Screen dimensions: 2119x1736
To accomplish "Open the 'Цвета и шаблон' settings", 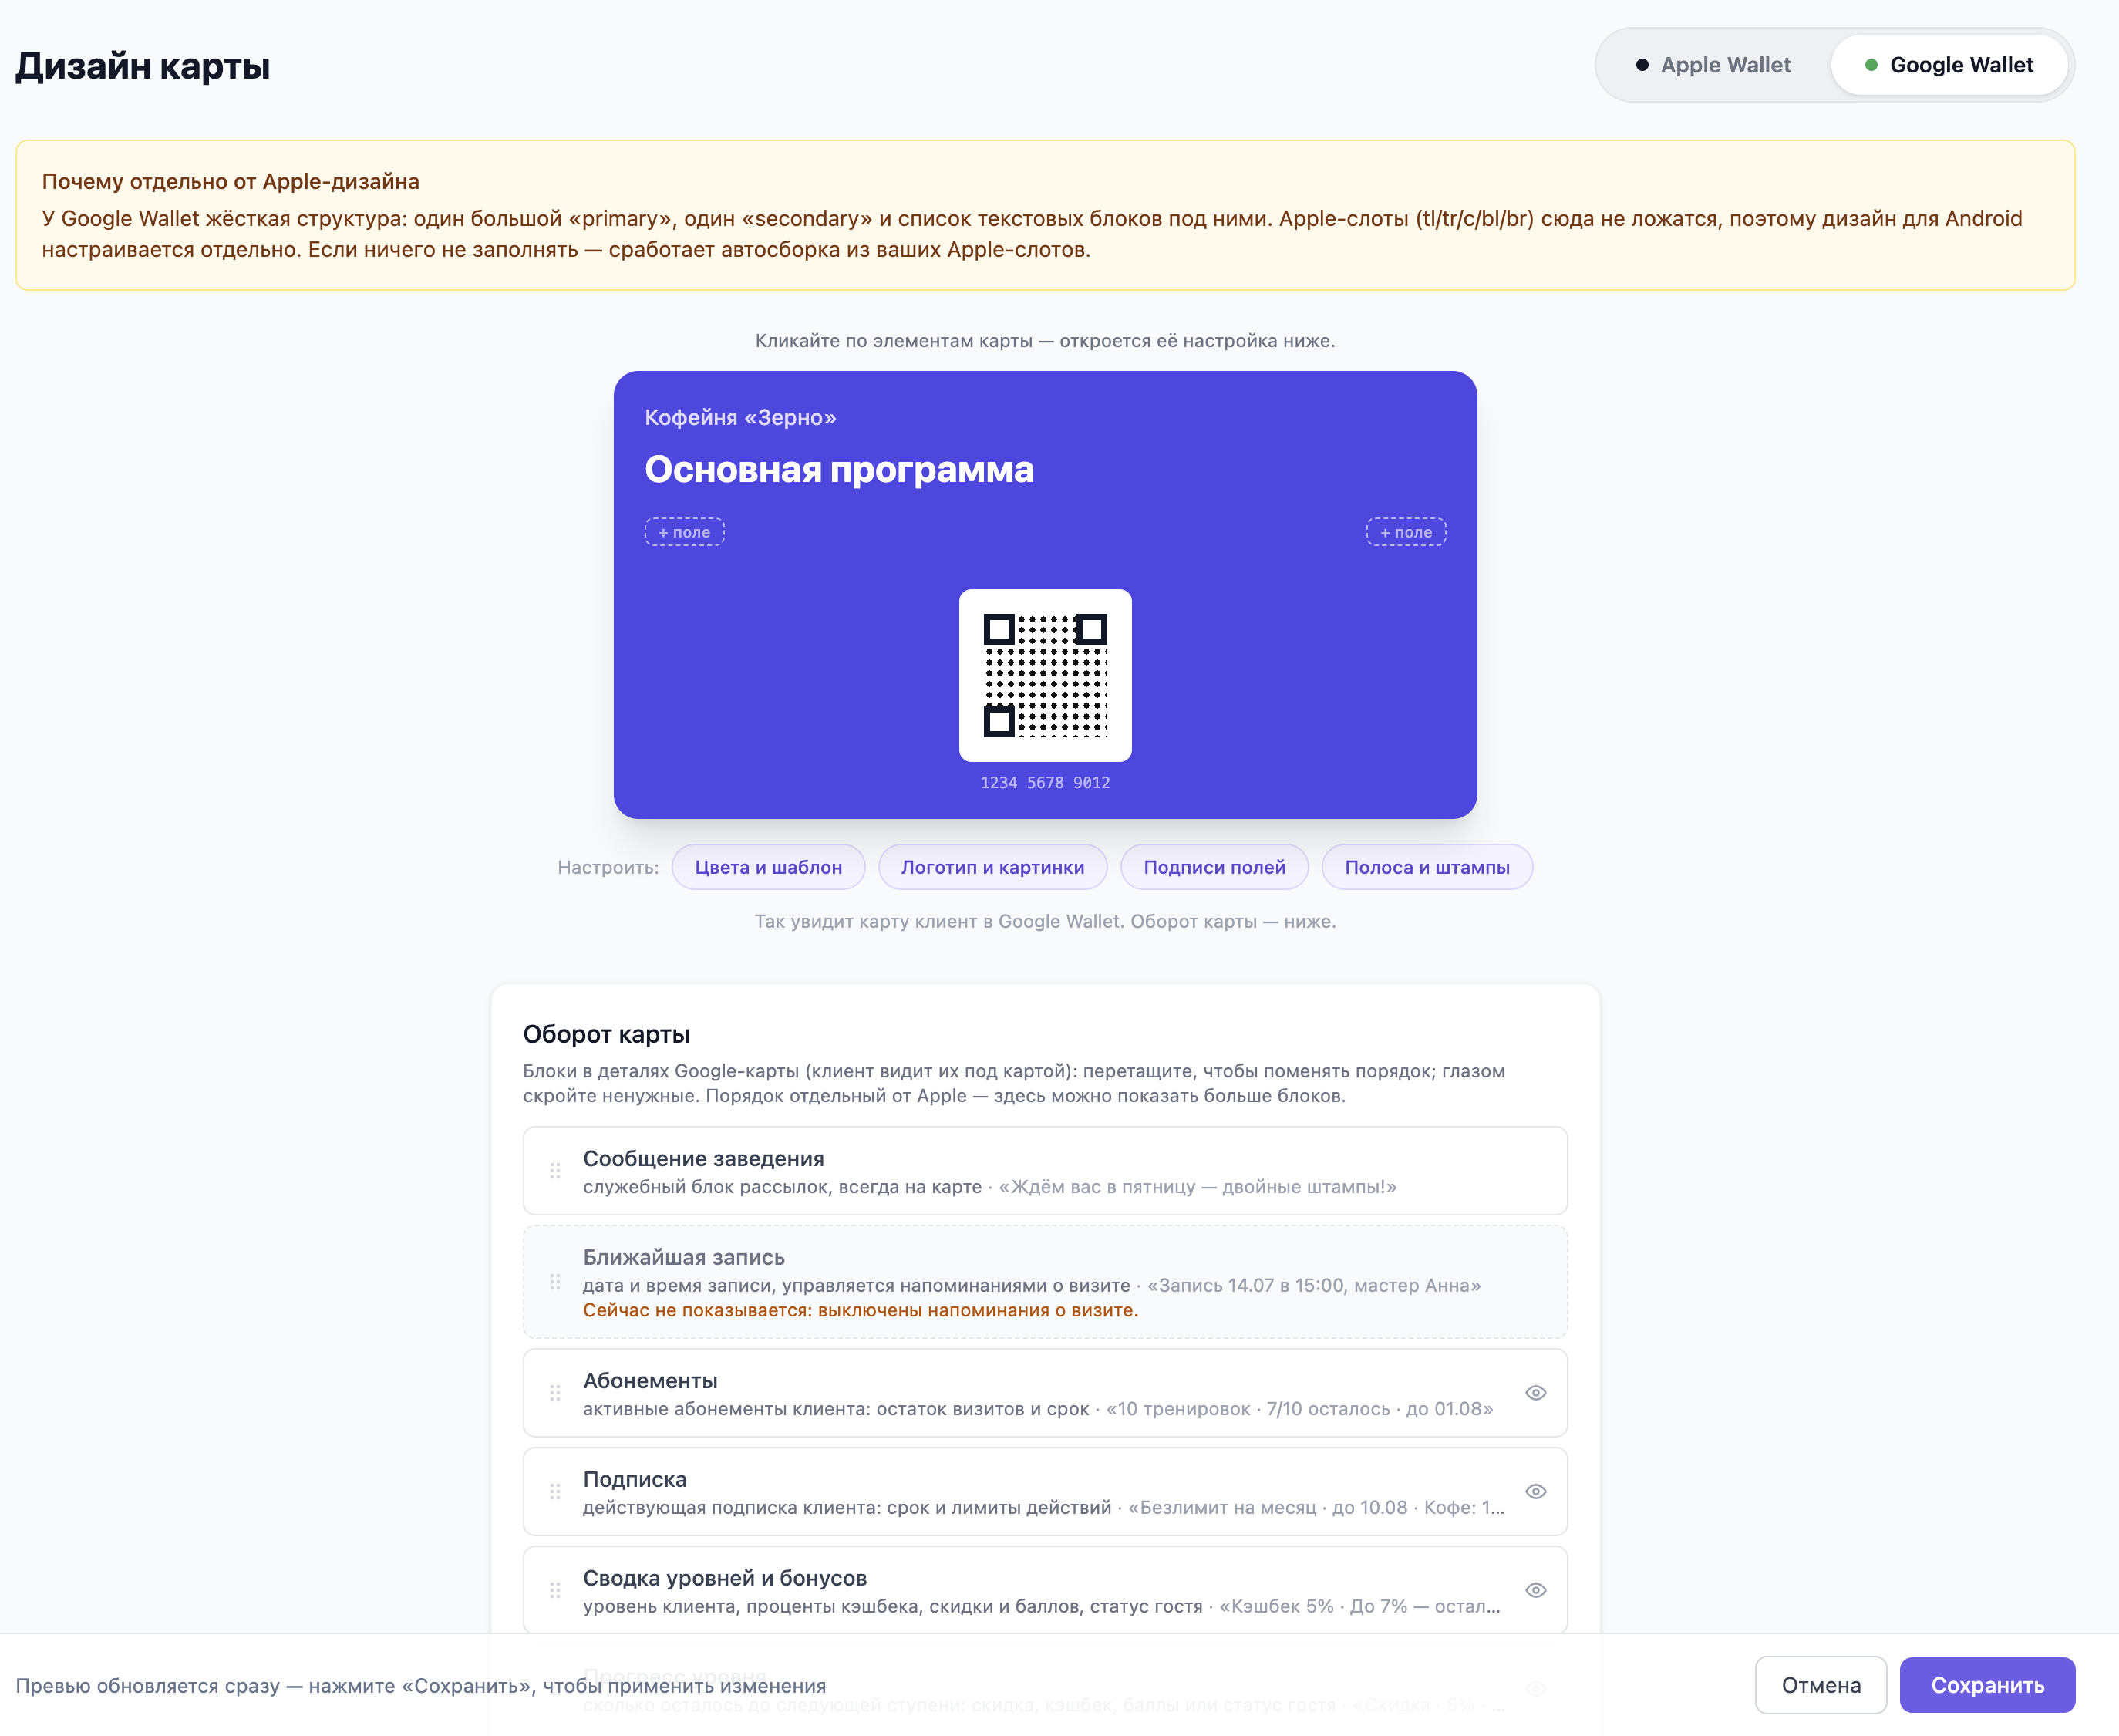I will coord(768,867).
